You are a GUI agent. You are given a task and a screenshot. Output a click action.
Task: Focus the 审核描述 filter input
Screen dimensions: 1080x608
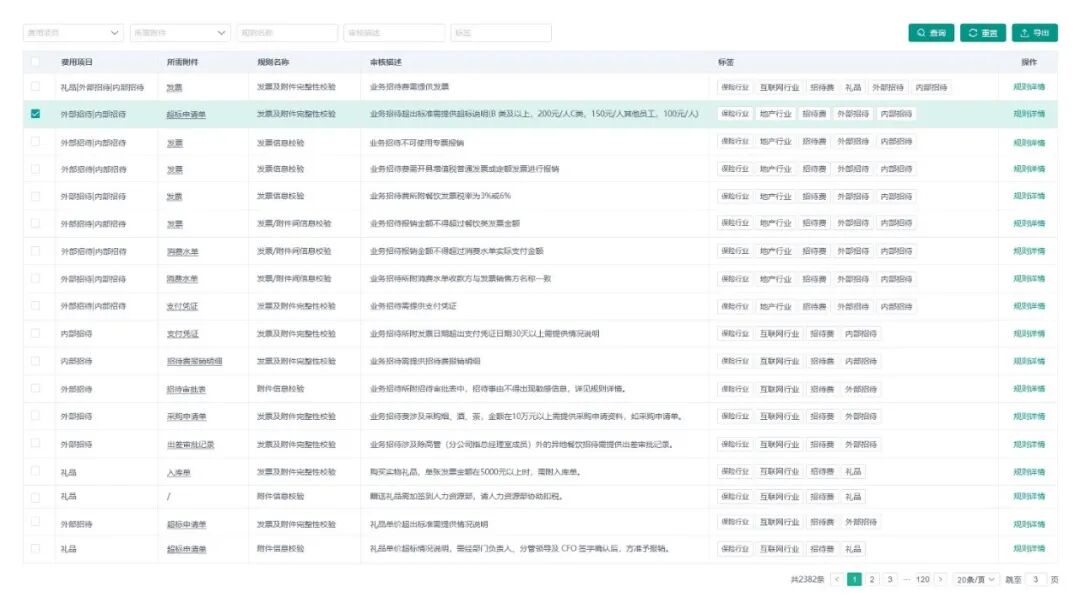coord(394,32)
